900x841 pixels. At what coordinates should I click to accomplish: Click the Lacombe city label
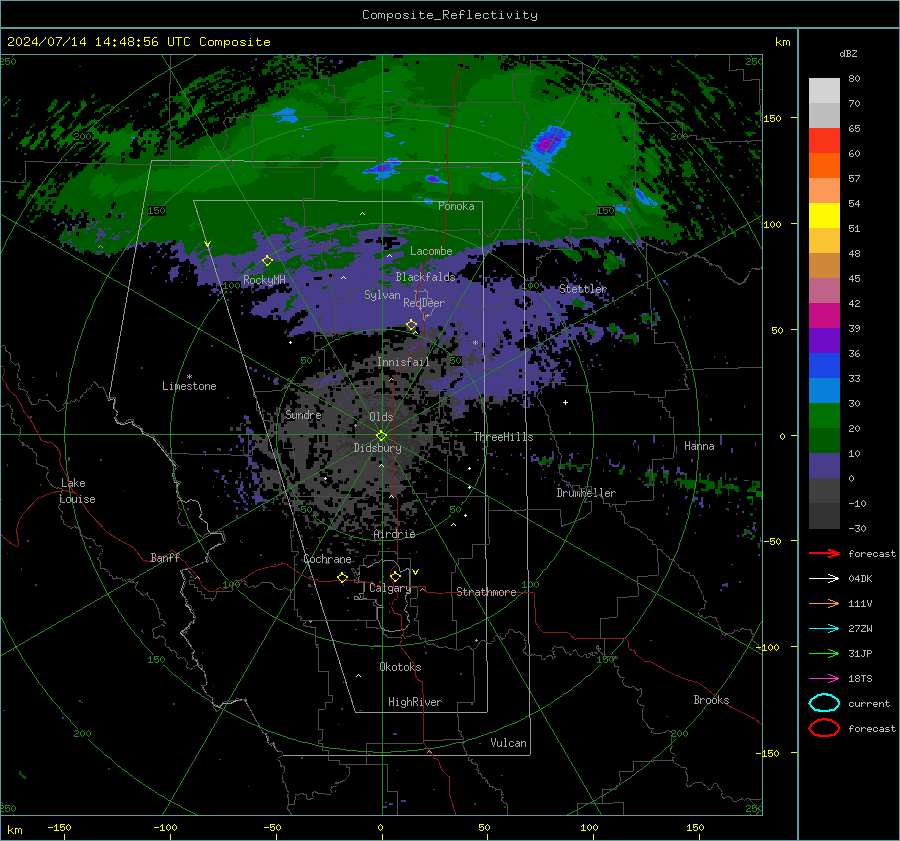click(431, 251)
